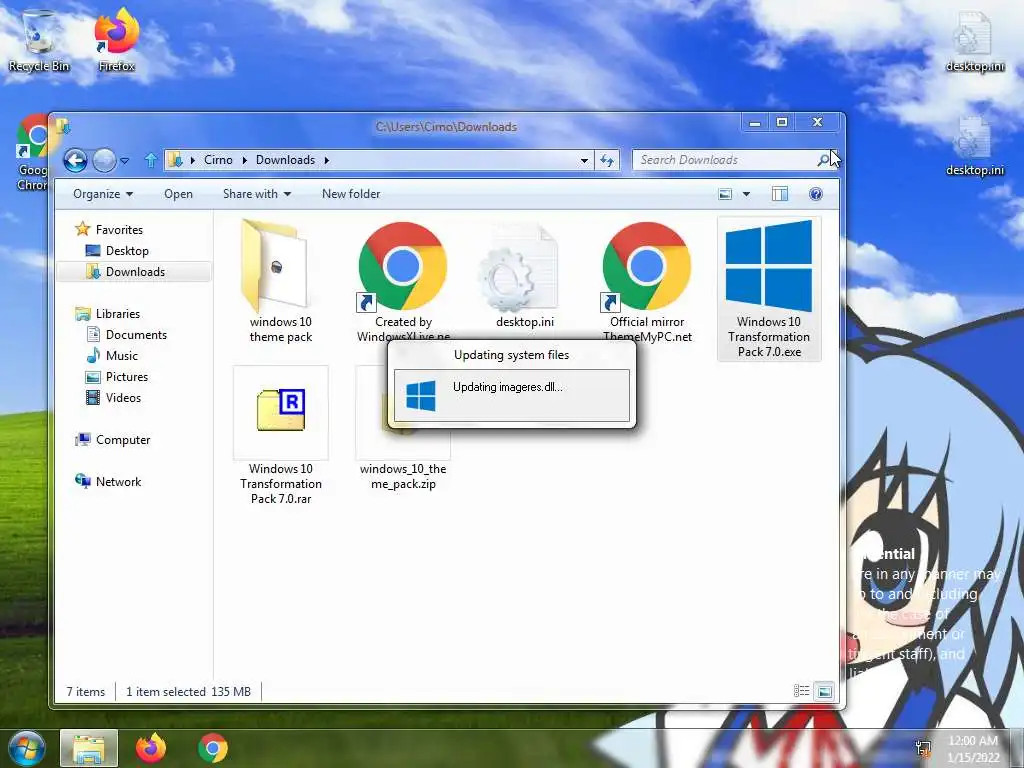Click the Explorer forward arrow button
The height and width of the screenshot is (768, 1024).
[104, 160]
